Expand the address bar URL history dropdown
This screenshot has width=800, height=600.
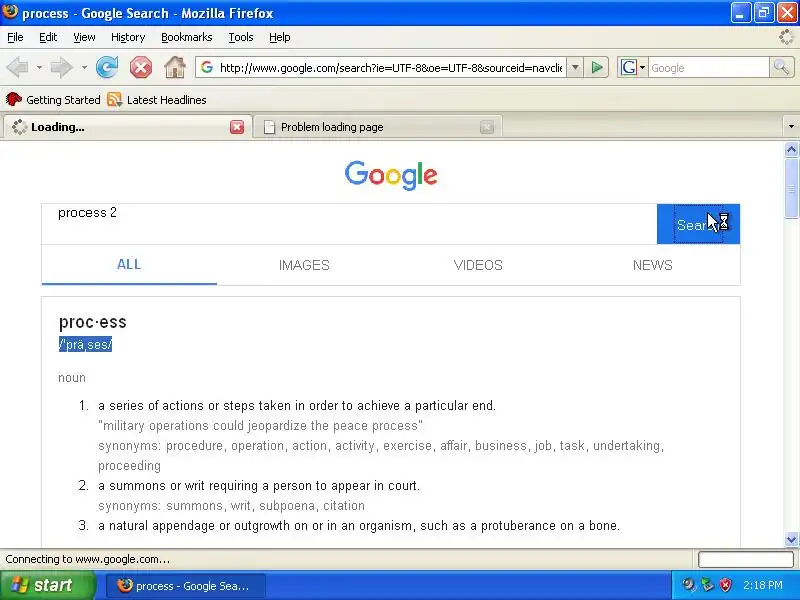pyautogui.click(x=575, y=67)
